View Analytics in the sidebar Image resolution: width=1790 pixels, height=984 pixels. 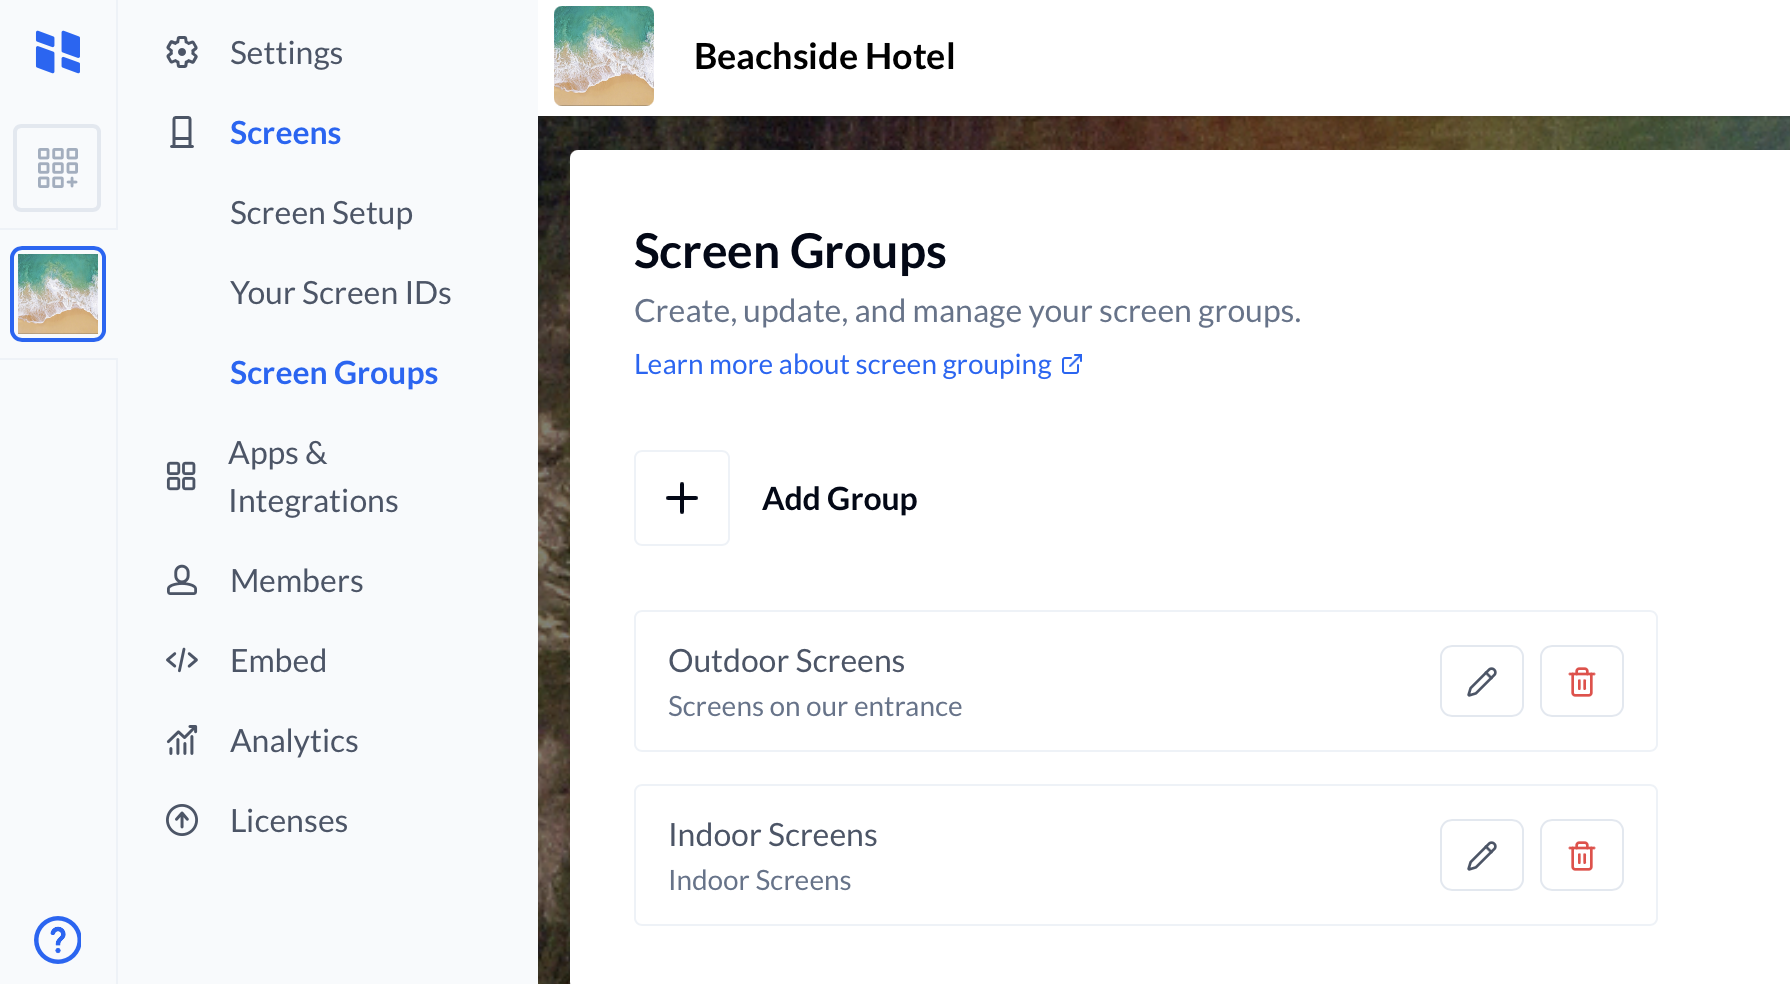click(294, 741)
